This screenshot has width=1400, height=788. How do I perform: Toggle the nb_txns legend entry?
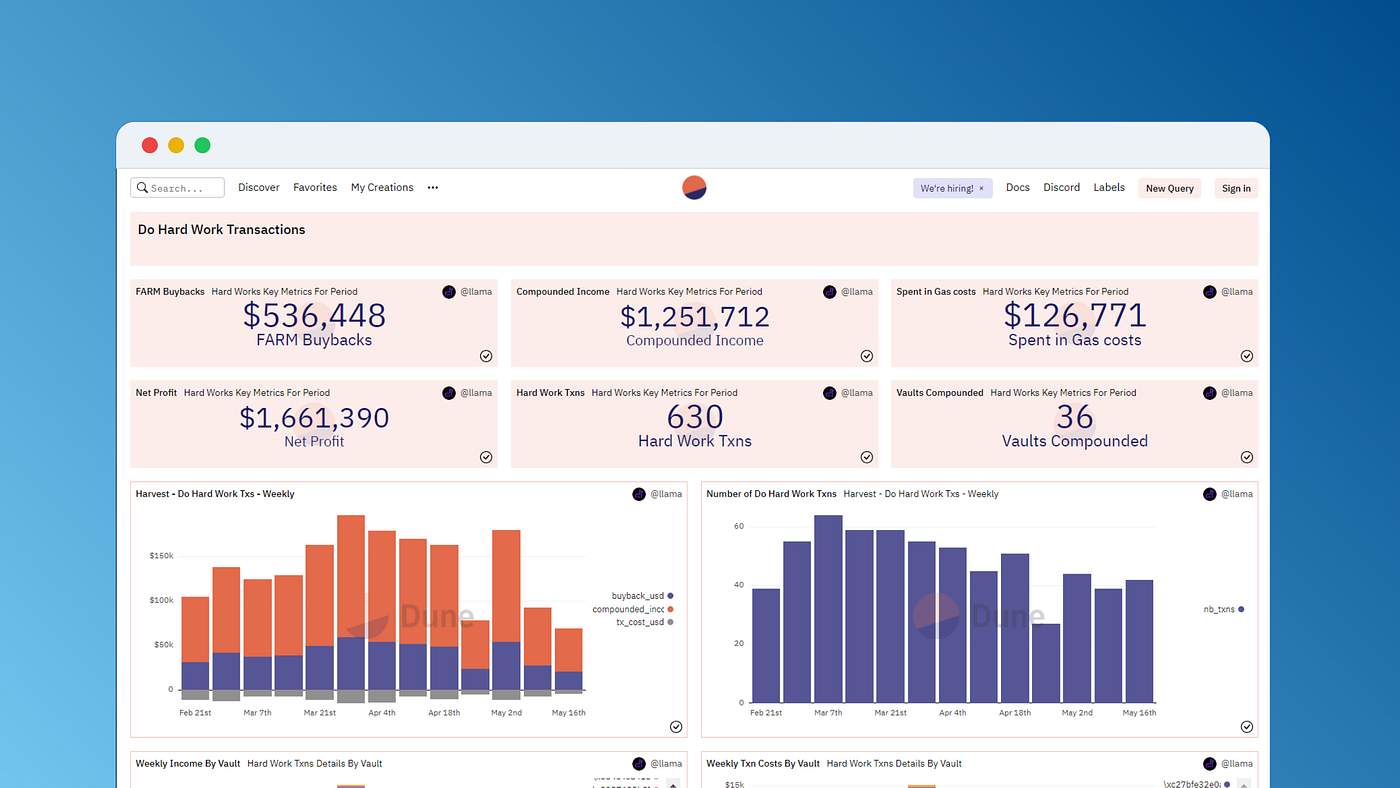click(x=1224, y=609)
